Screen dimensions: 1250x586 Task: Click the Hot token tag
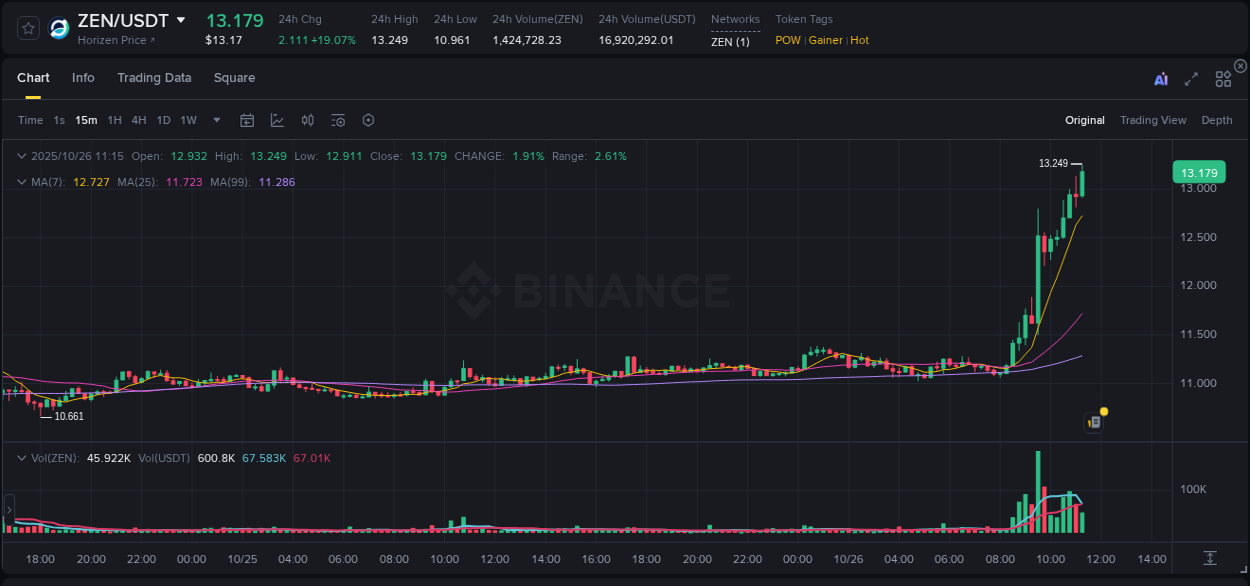tap(859, 40)
